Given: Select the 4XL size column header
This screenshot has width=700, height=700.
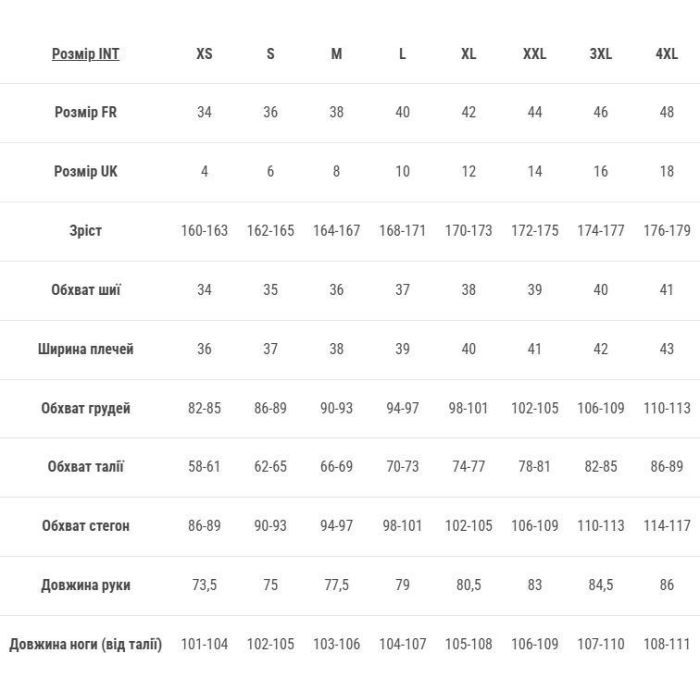Looking at the screenshot, I should pyautogui.click(x=666, y=54).
